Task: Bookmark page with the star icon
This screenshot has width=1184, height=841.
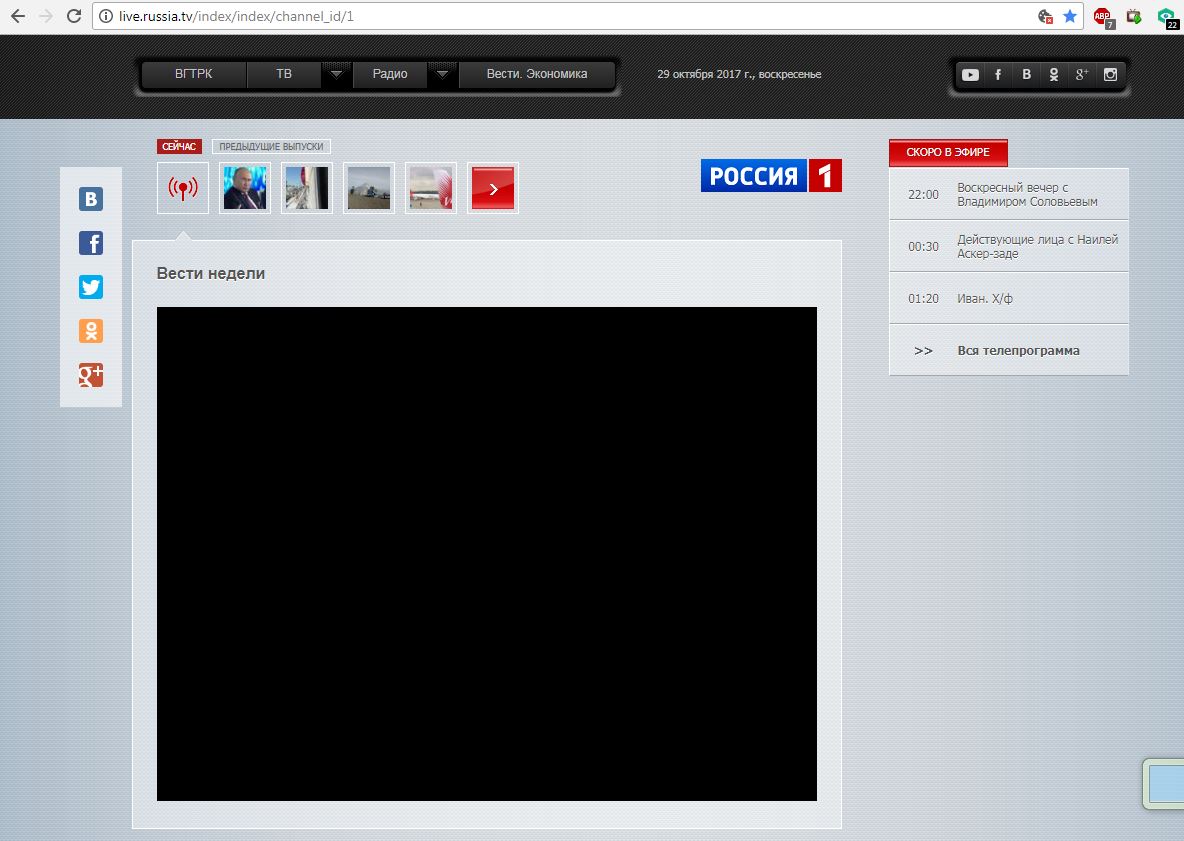Action: pyautogui.click(x=1070, y=16)
